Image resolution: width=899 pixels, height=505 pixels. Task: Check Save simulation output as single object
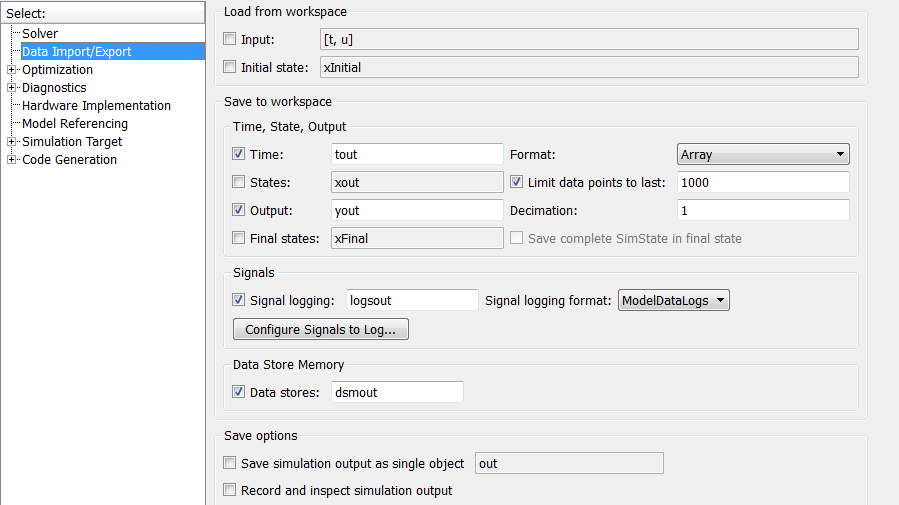tap(230, 463)
